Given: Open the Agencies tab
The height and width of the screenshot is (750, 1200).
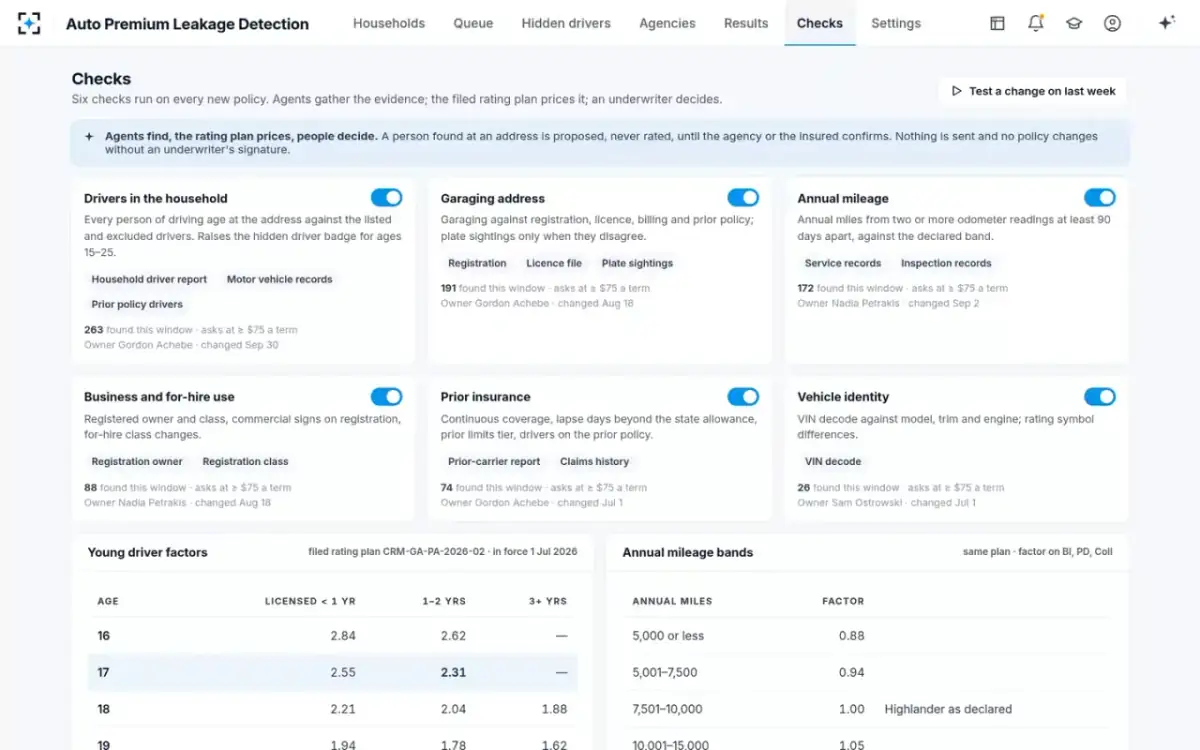Looking at the screenshot, I should (667, 23).
